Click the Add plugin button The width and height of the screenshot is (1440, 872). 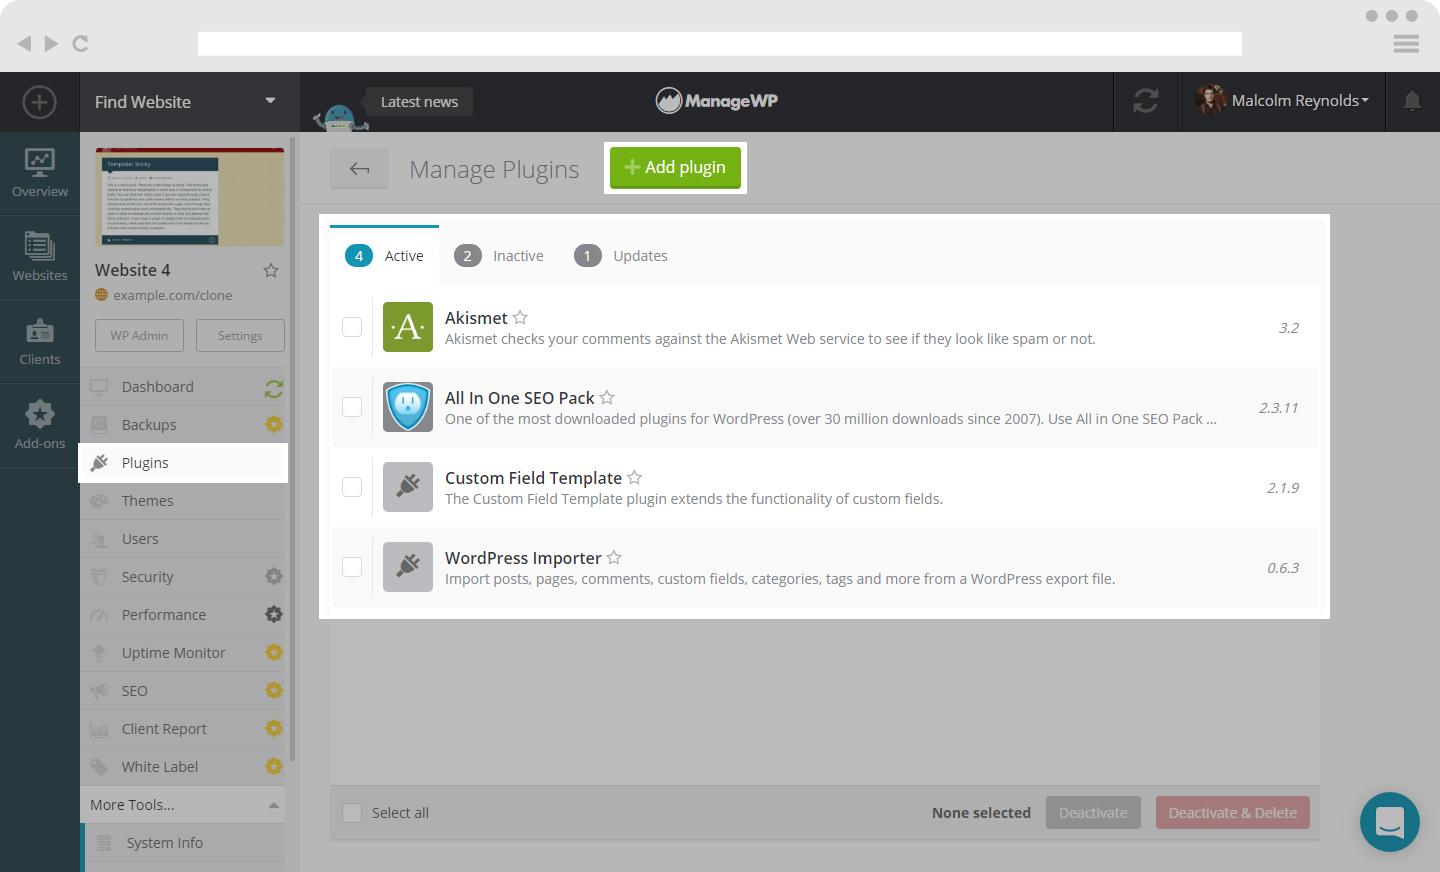675,167
